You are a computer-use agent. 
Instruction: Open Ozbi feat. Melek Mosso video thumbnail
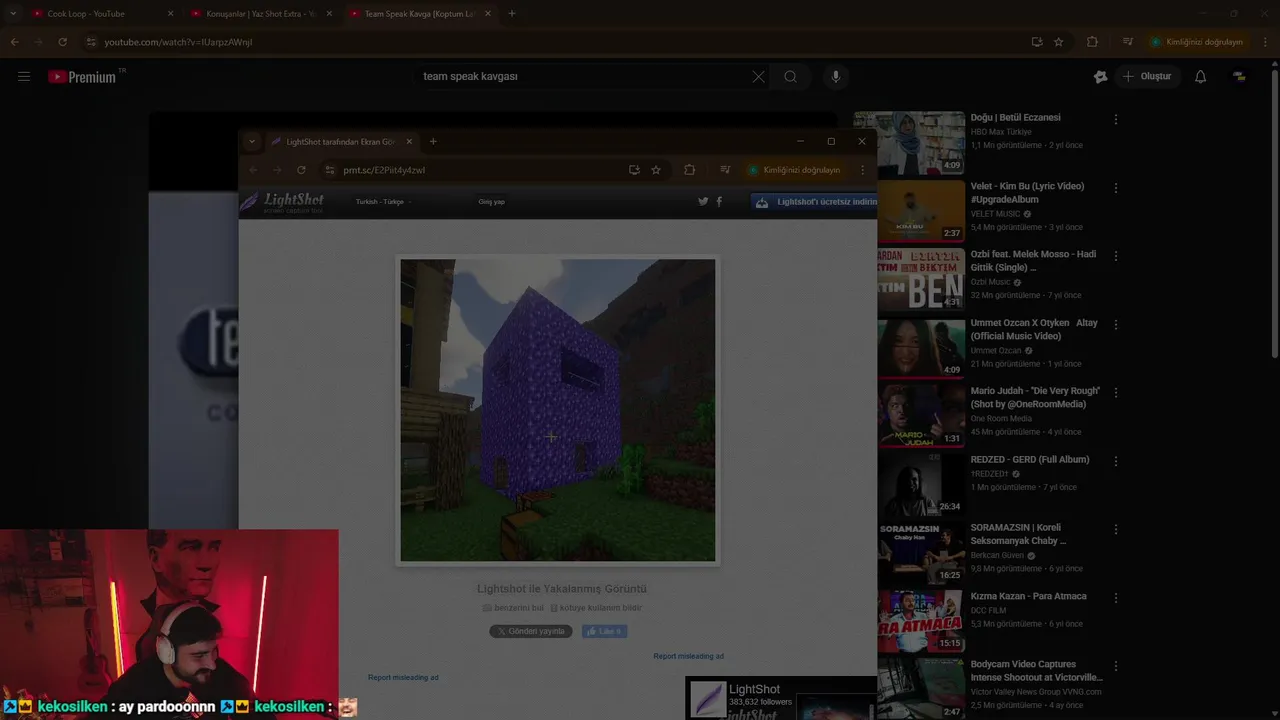click(x=921, y=279)
